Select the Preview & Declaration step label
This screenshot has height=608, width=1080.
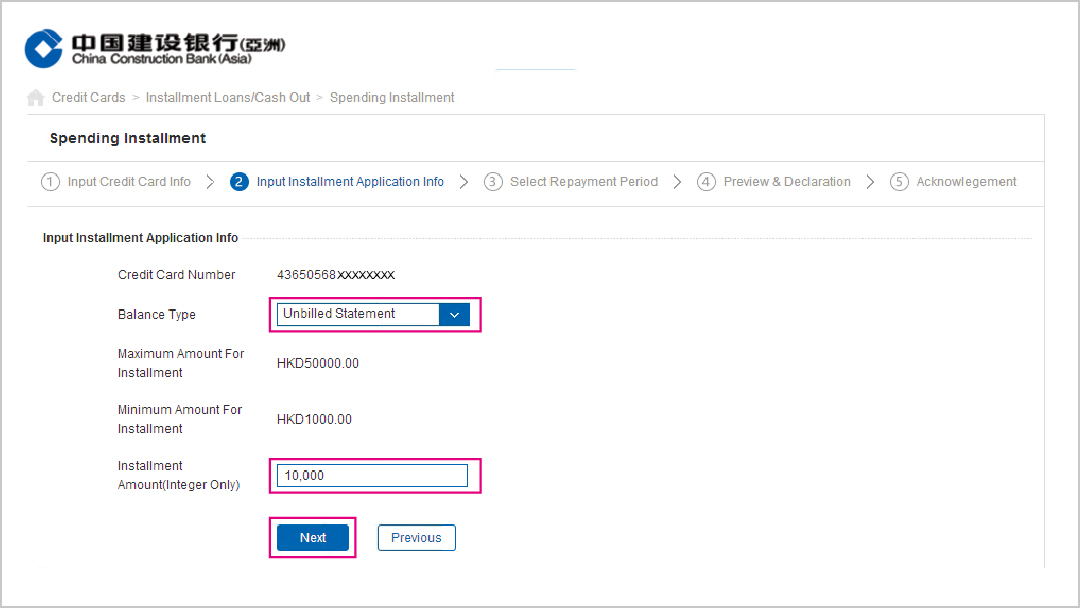tap(787, 182)
